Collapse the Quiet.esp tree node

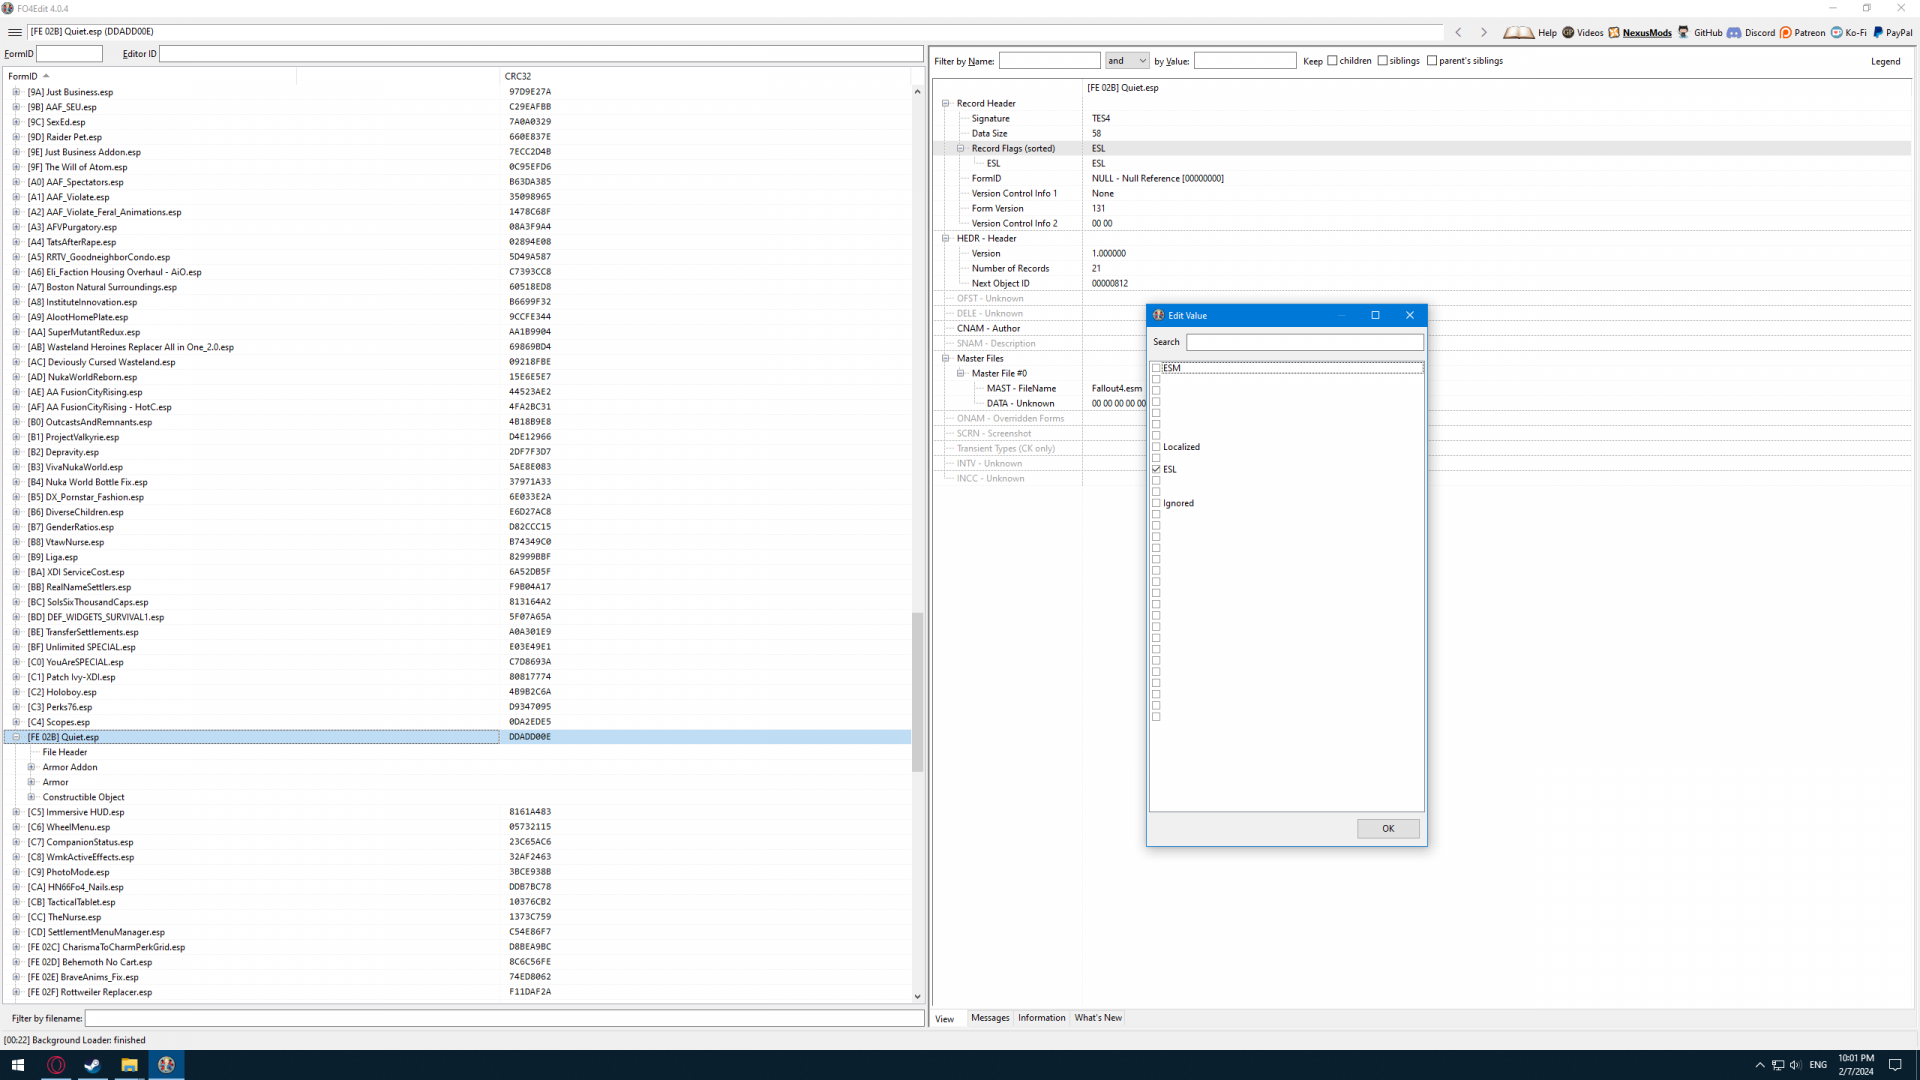tap(16, 737)
